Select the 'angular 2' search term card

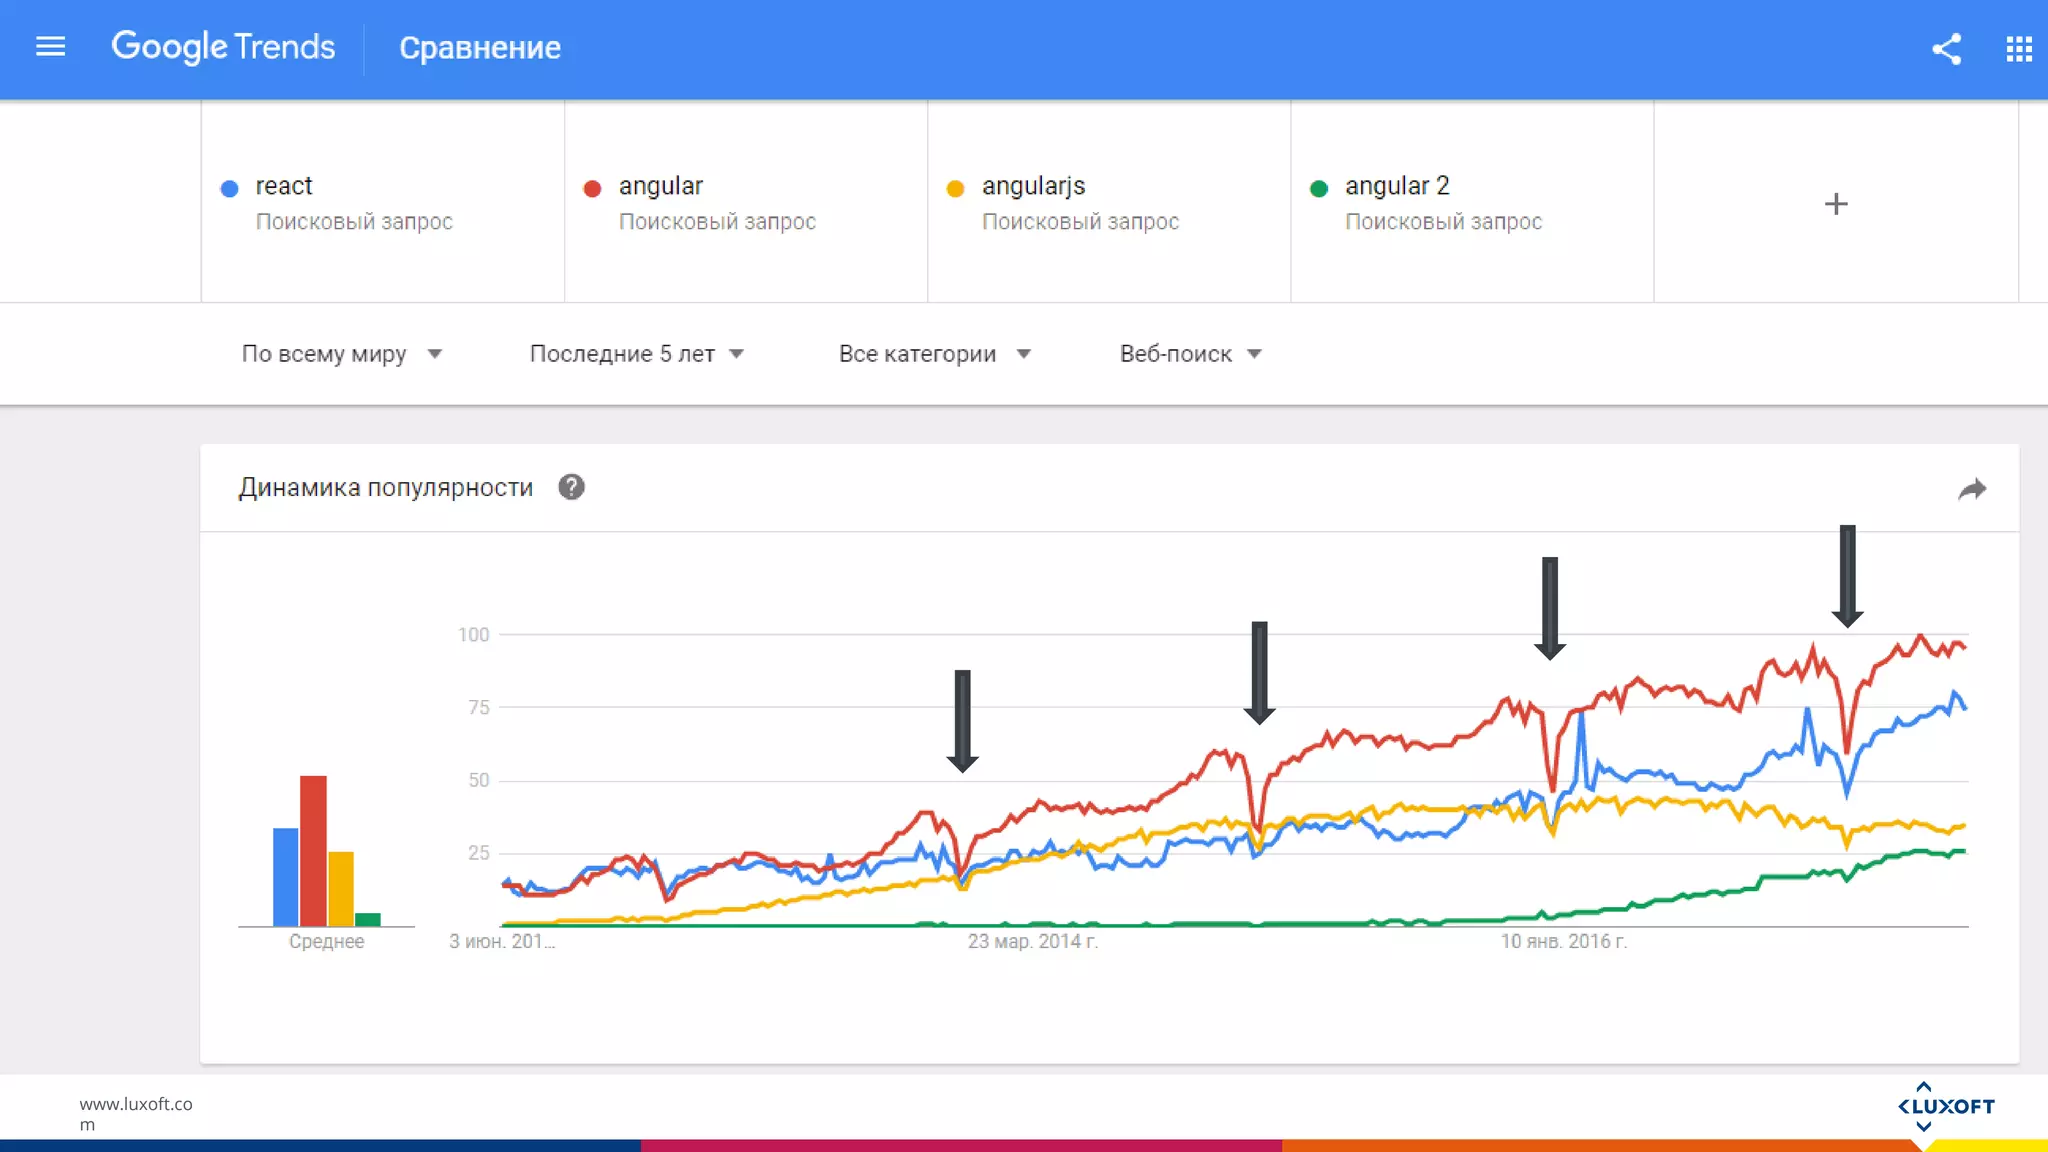tap(1472, 202)
